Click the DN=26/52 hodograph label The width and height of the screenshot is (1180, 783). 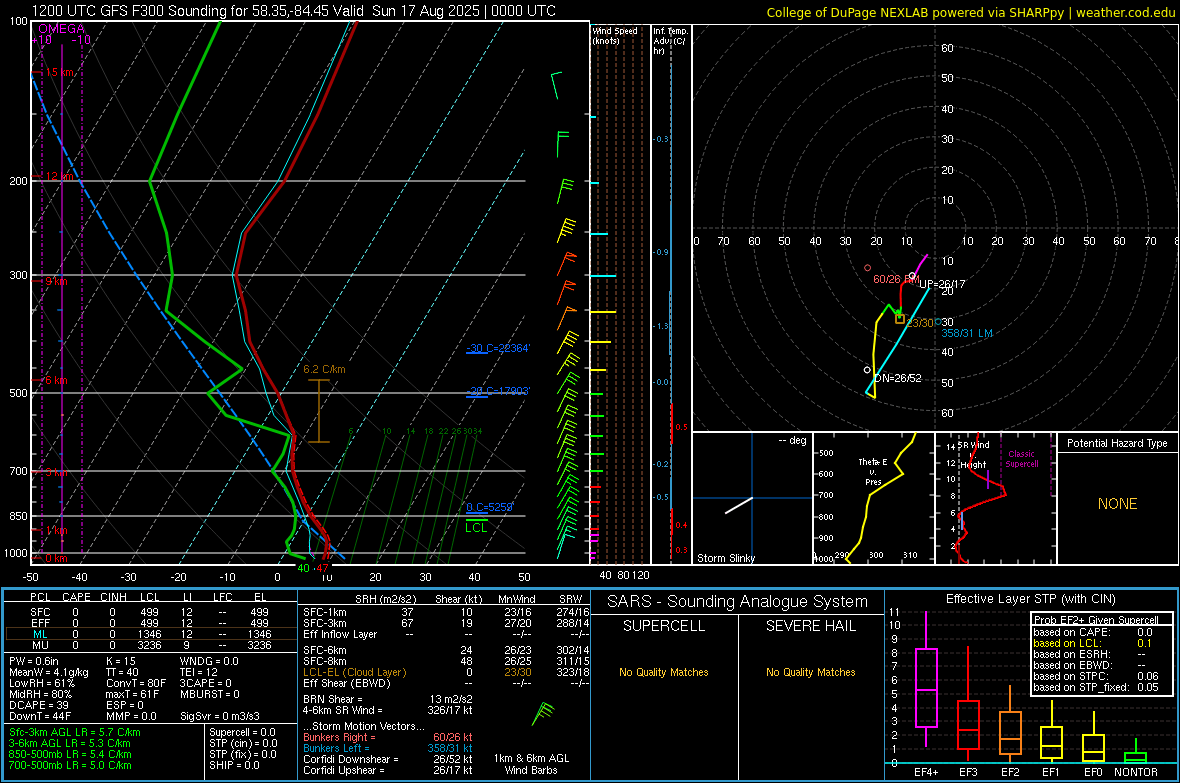(x=897, y=378)
